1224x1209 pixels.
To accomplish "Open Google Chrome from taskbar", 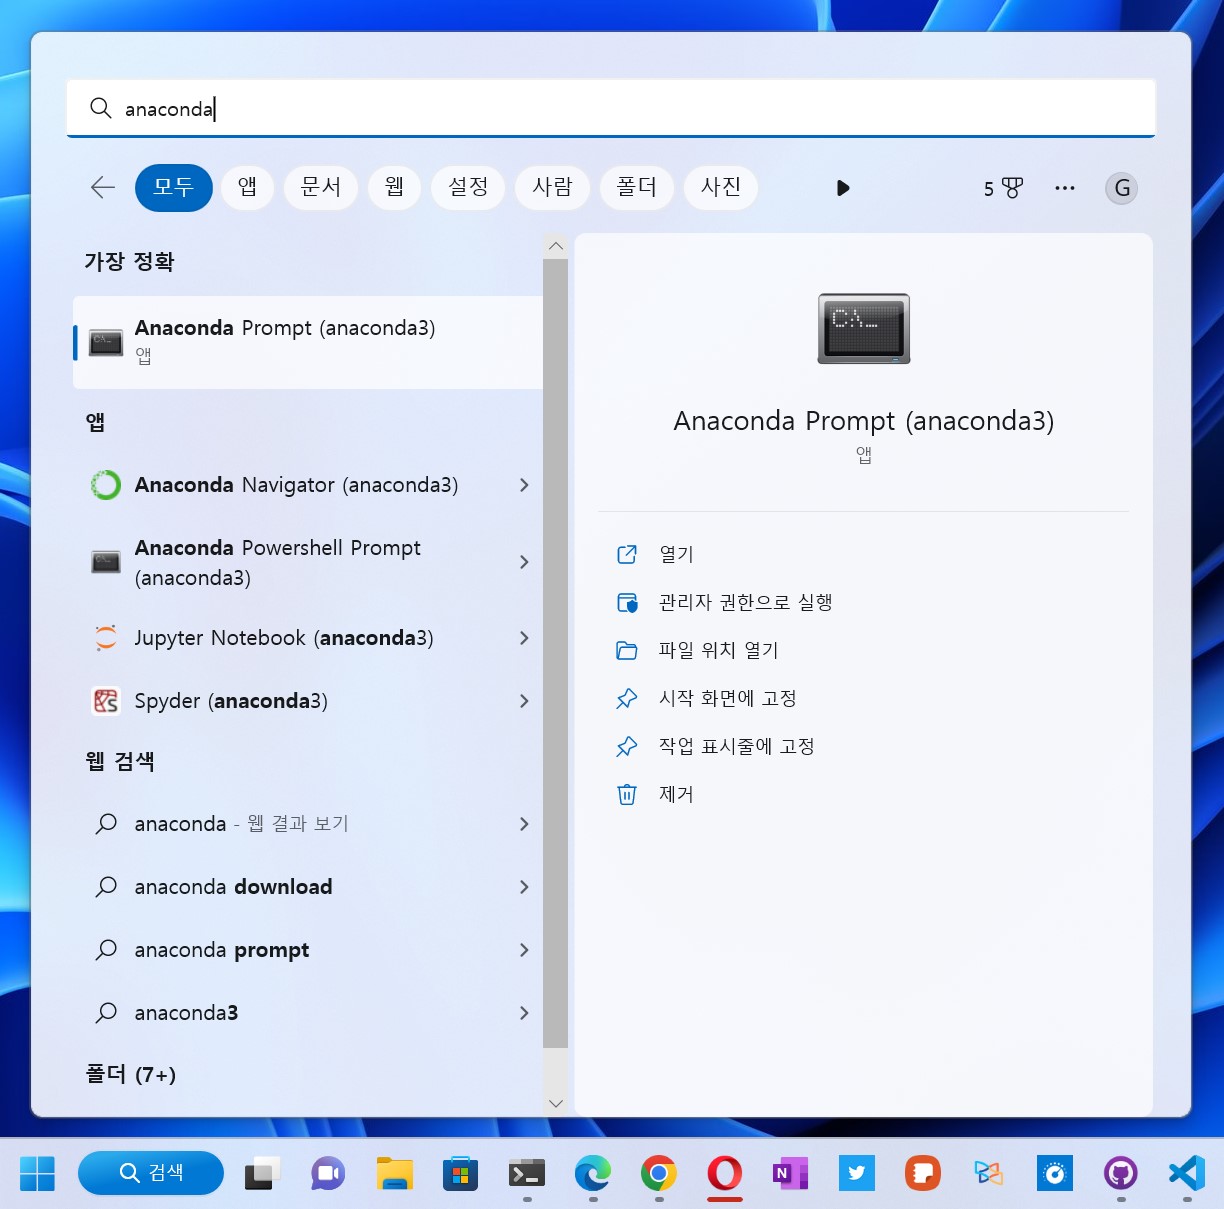I will (659, 1173).
